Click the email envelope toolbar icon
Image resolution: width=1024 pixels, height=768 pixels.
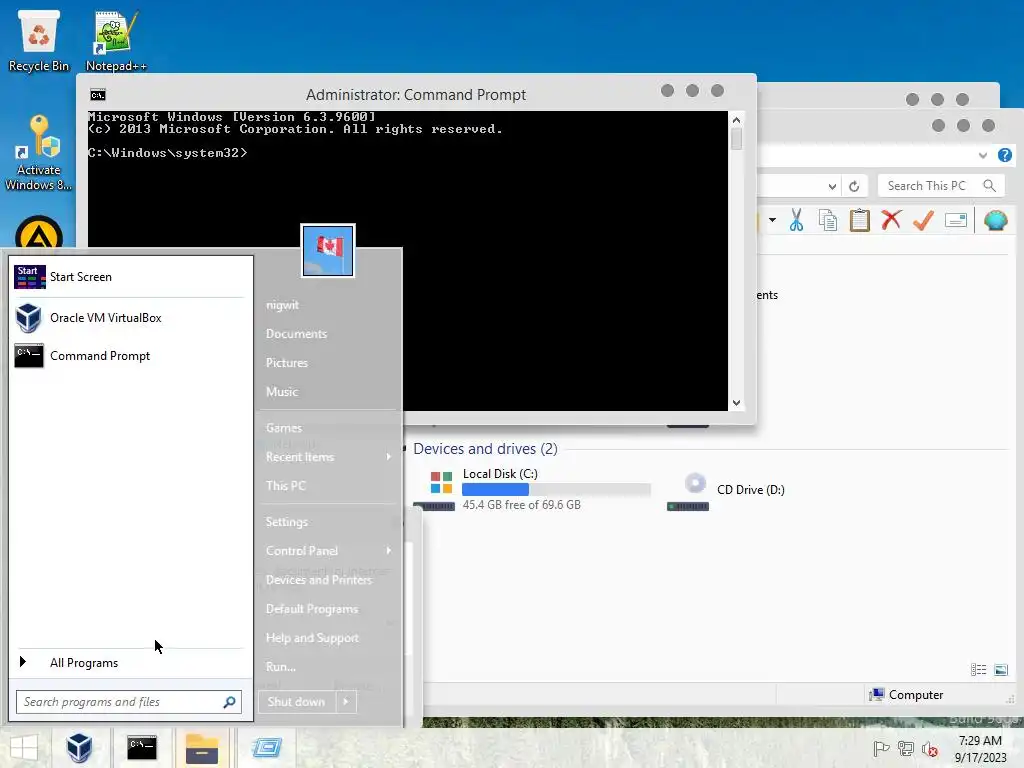click(x=955, y=221)
